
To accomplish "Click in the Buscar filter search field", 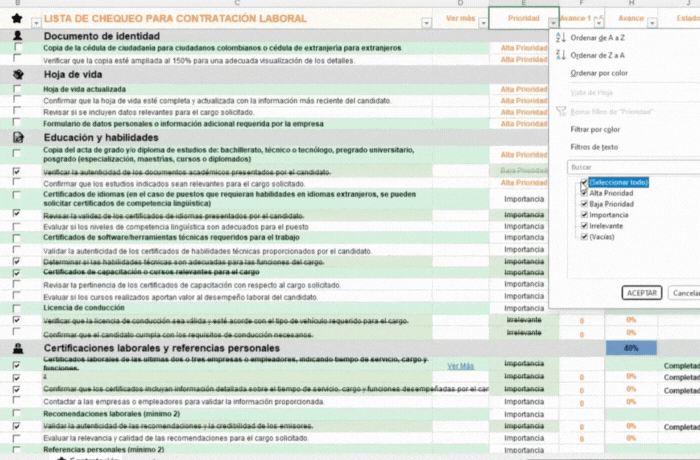I will pos(633,167).
